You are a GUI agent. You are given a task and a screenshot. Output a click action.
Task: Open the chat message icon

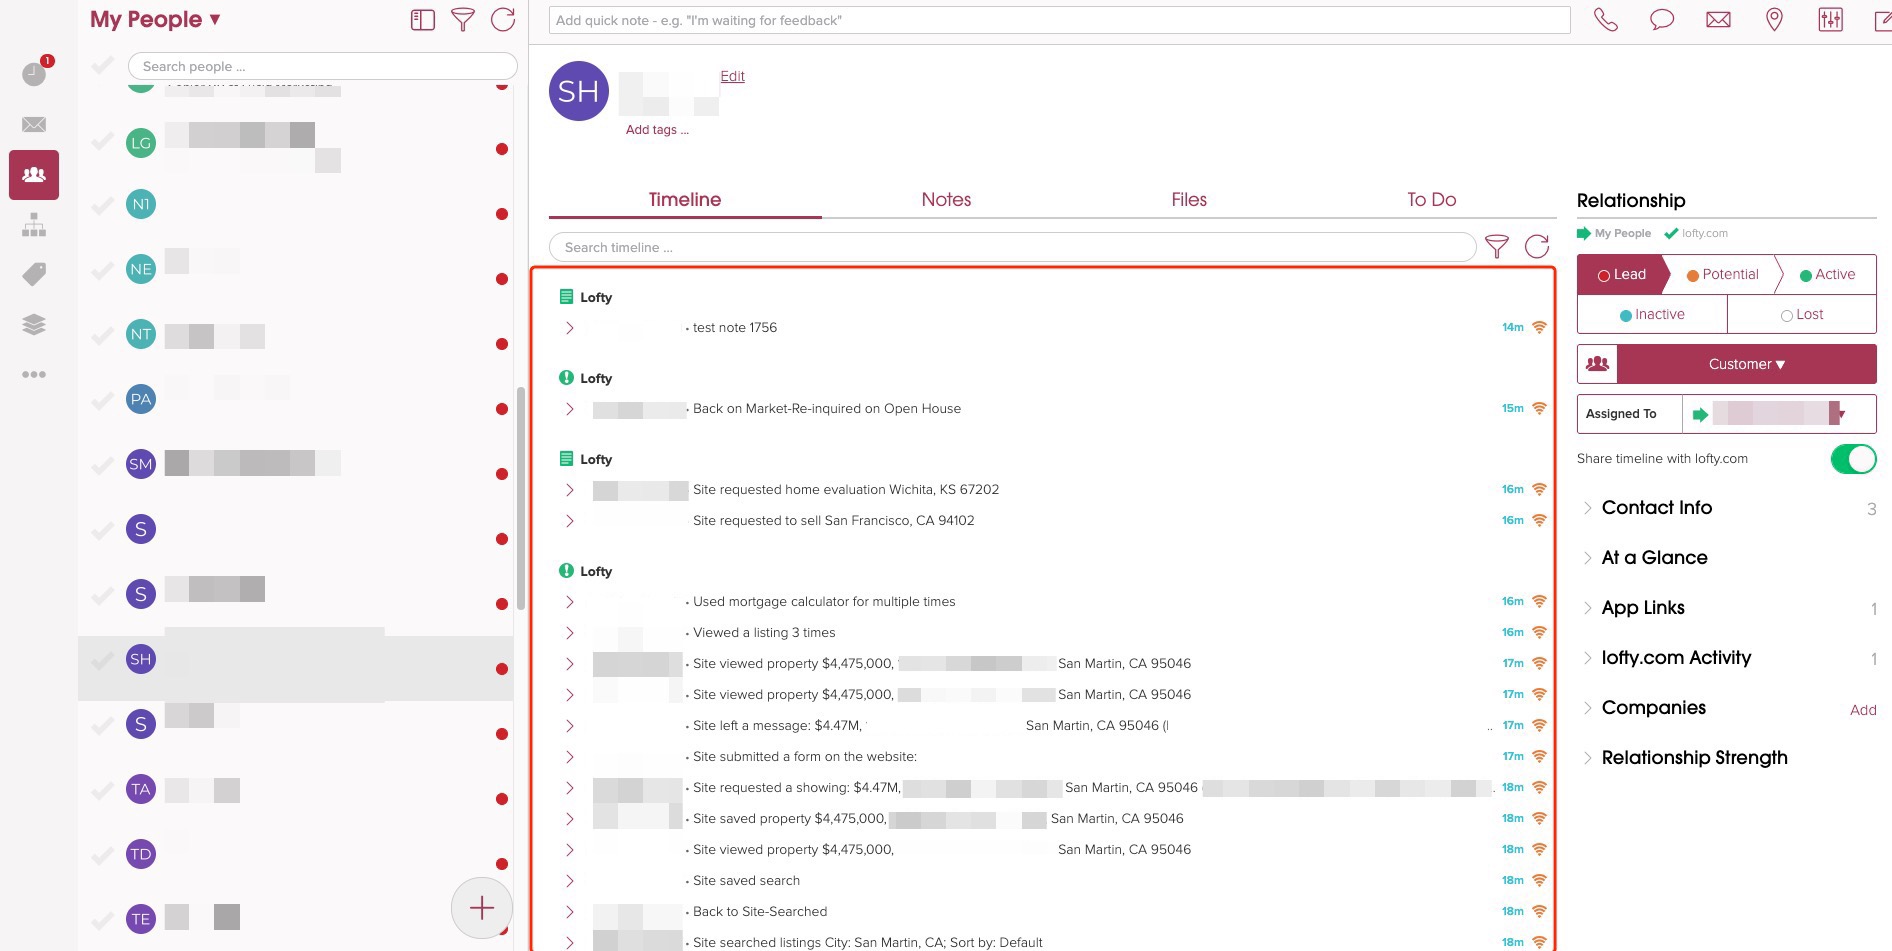pos(1661,20)
